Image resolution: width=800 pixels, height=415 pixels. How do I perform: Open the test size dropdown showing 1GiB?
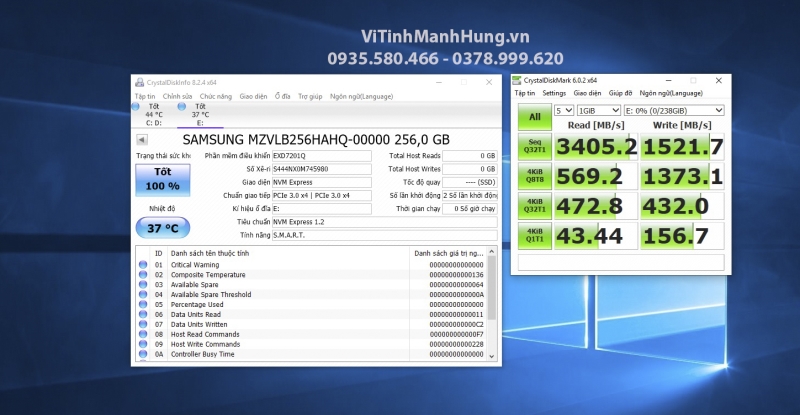tap(599, 110)
